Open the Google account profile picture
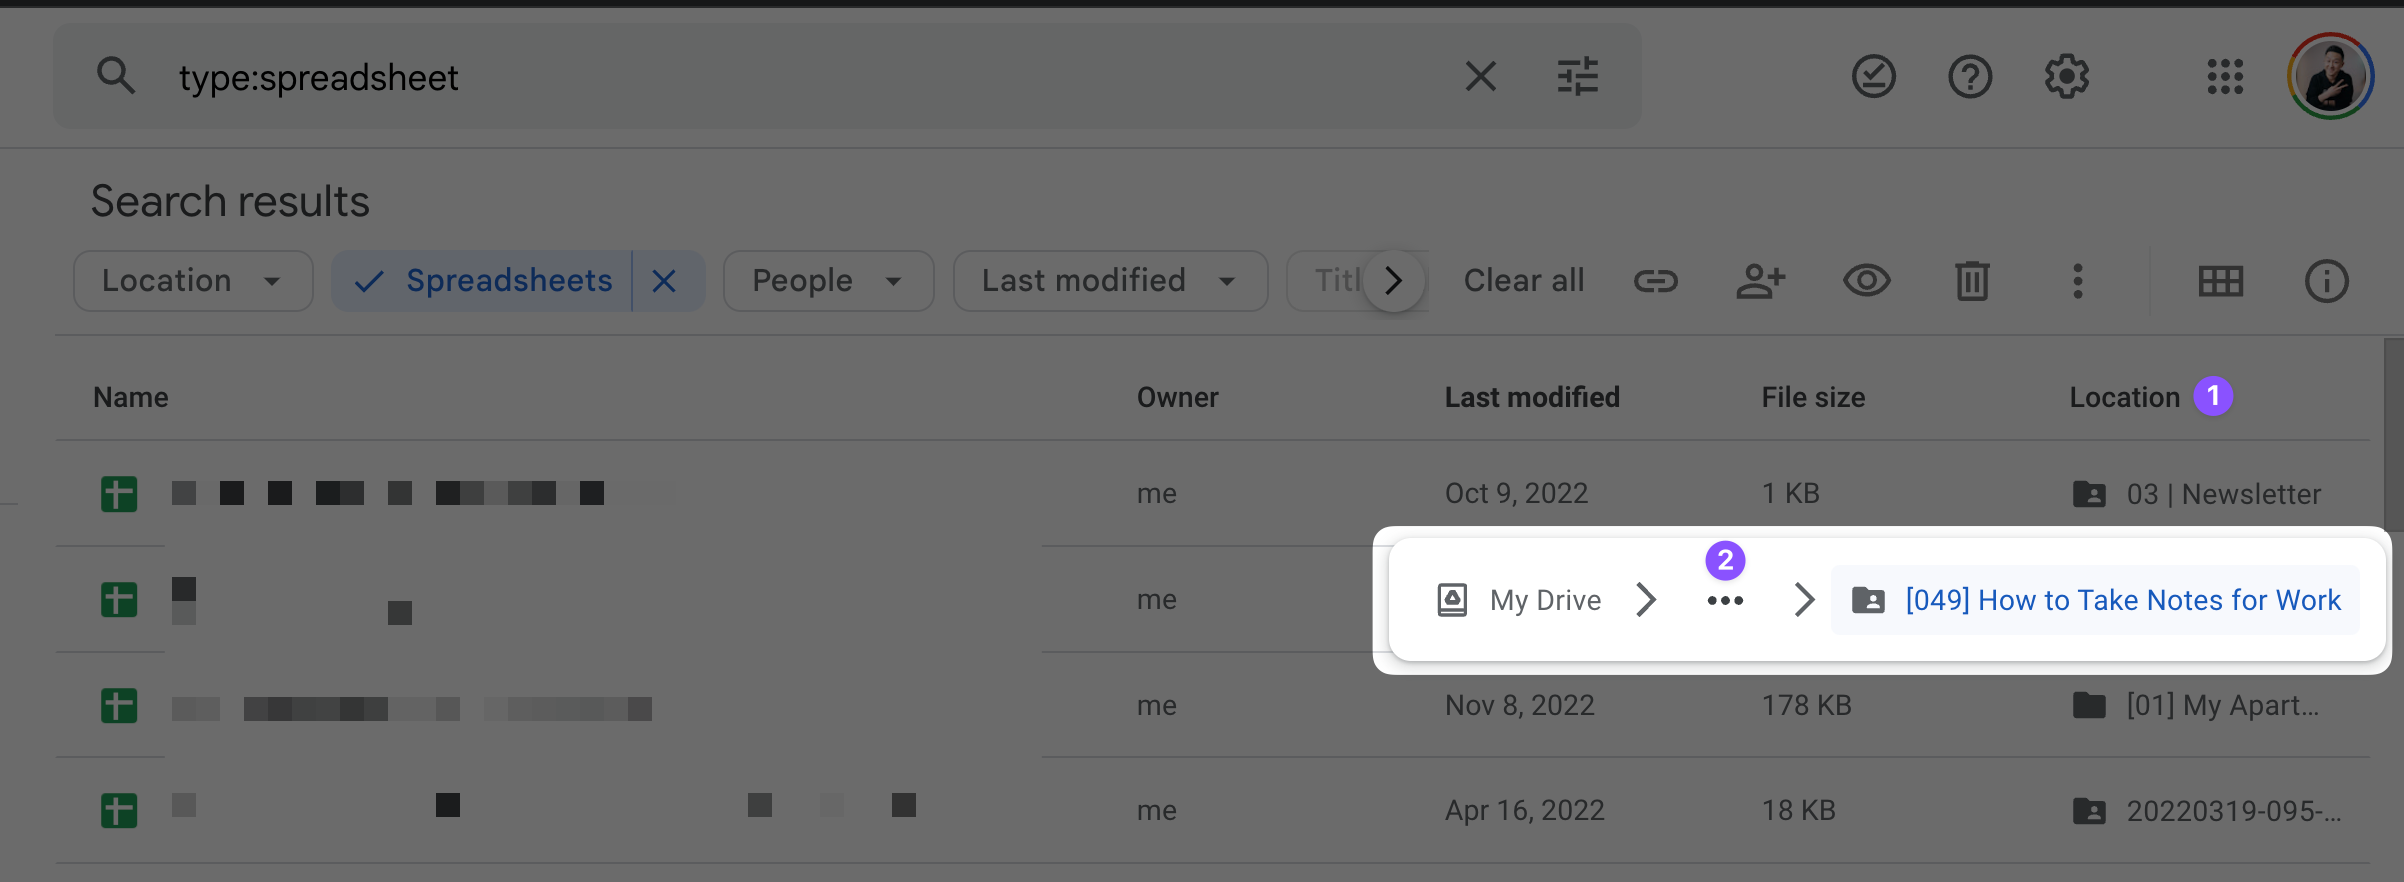Screen dimensions: 2404x882 [x=2330, y=76]
